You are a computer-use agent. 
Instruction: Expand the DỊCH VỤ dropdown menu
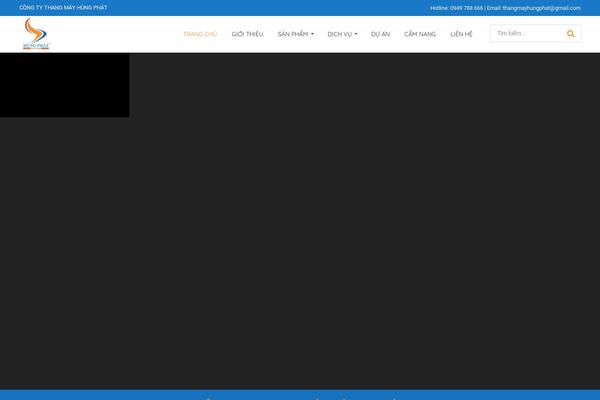tap(342, 34)
